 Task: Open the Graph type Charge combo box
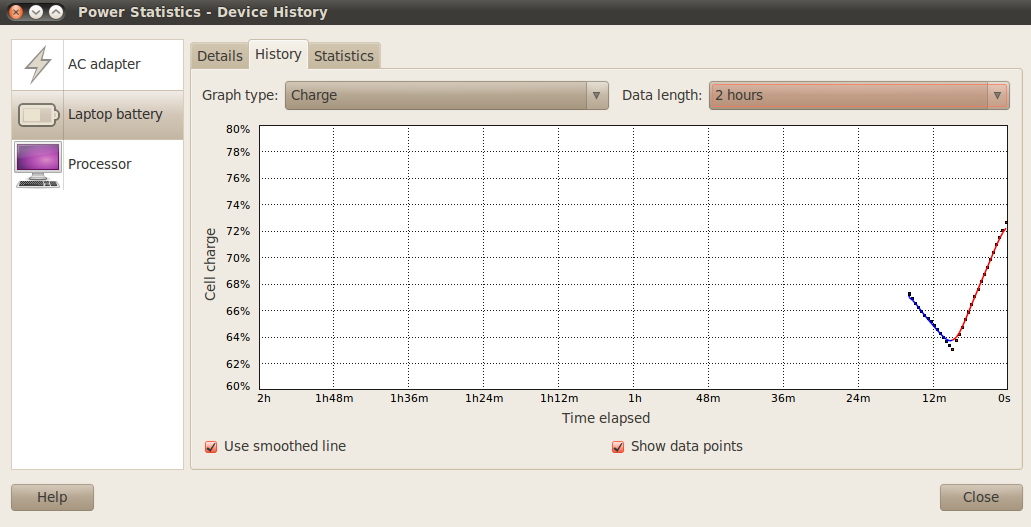446,95
